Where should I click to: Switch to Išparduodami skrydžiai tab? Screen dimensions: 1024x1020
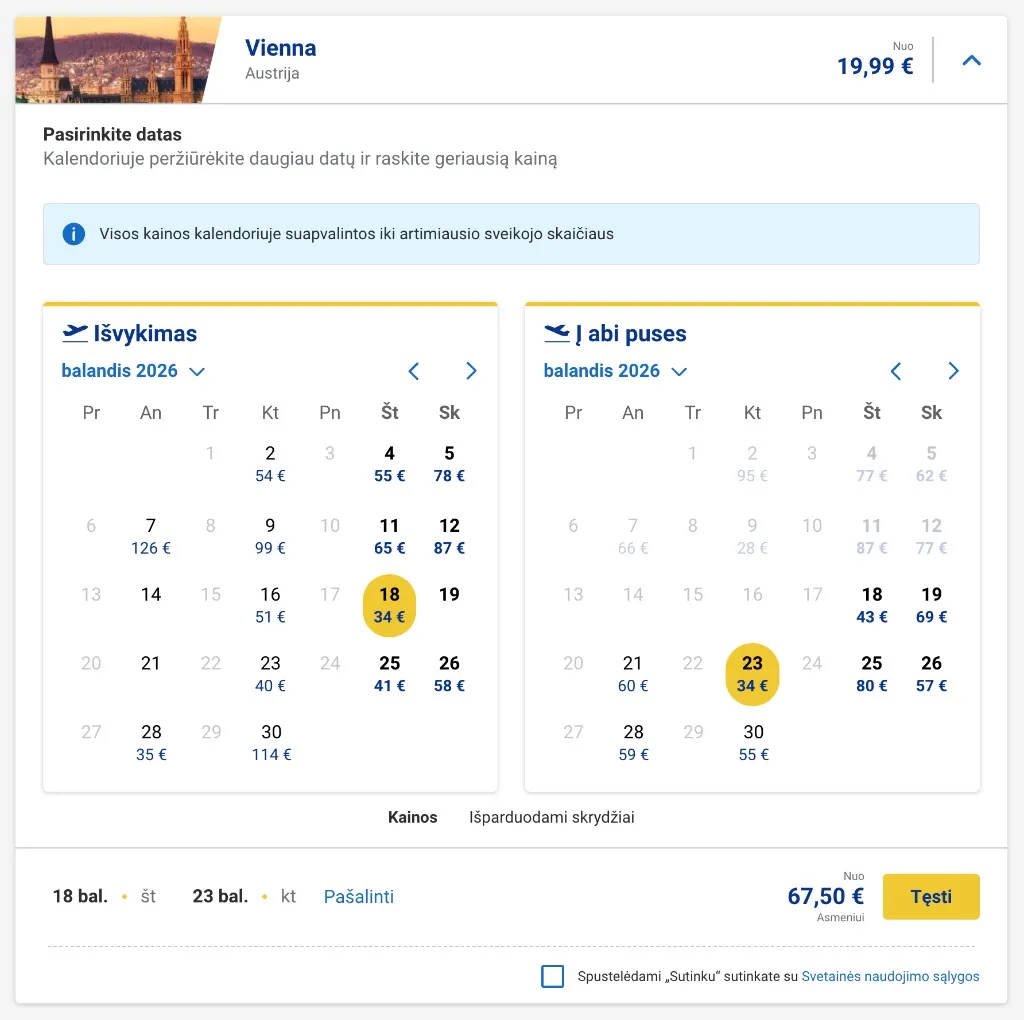click(552, 817)
